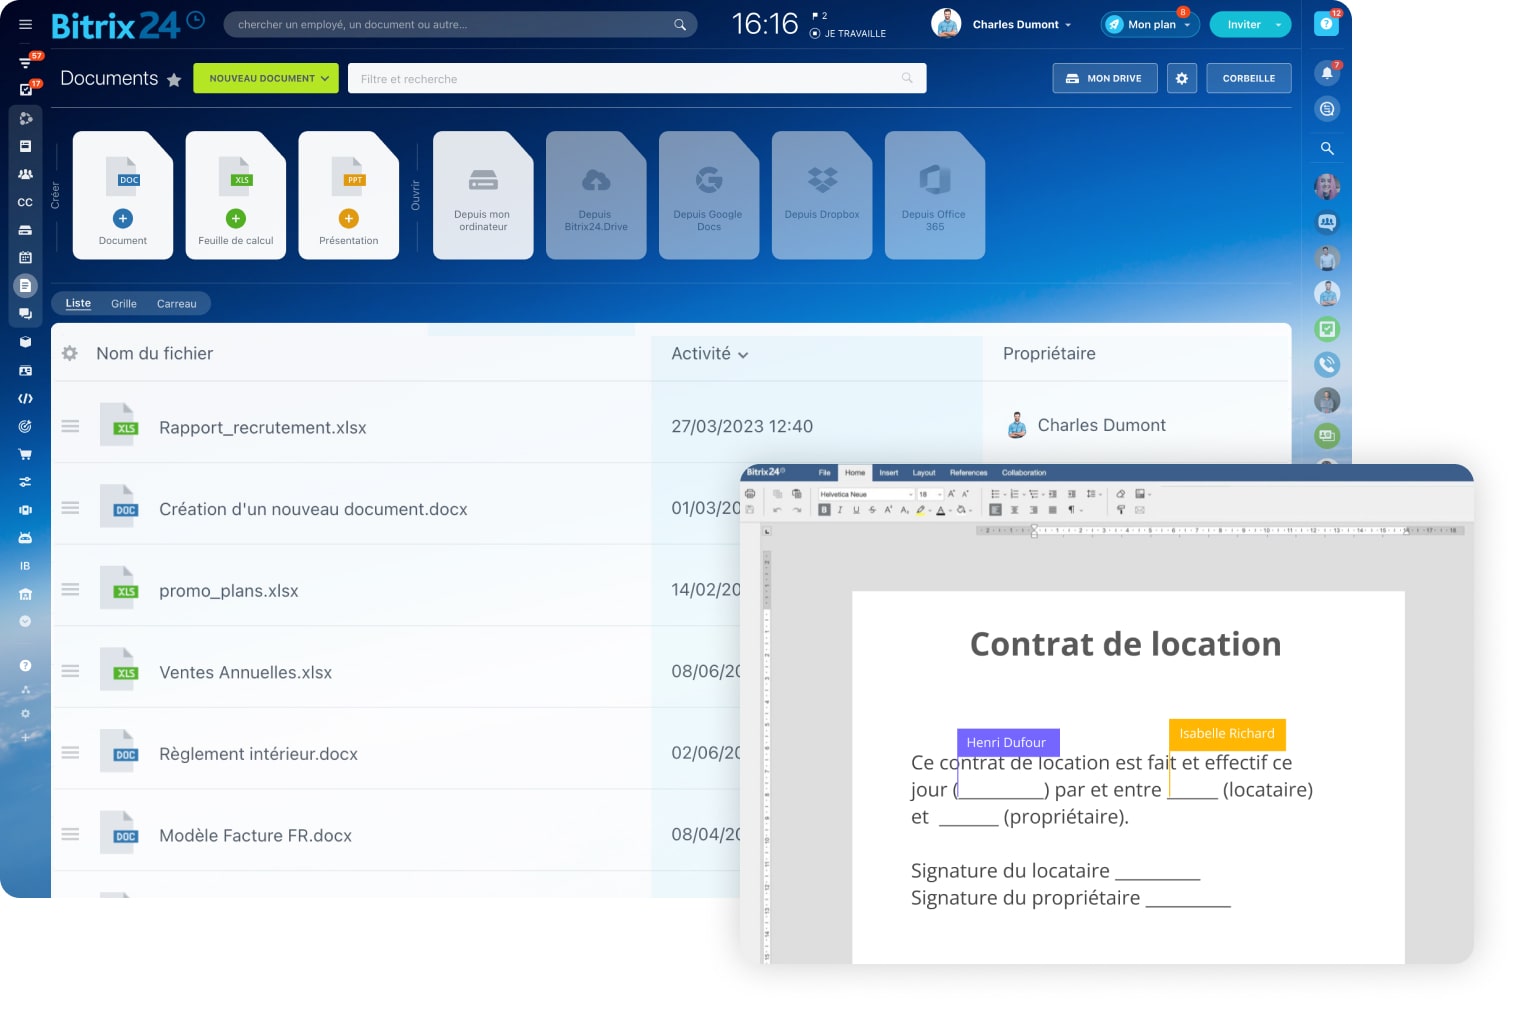Open the Insert tab in editor ribbon

click(888, 473)
